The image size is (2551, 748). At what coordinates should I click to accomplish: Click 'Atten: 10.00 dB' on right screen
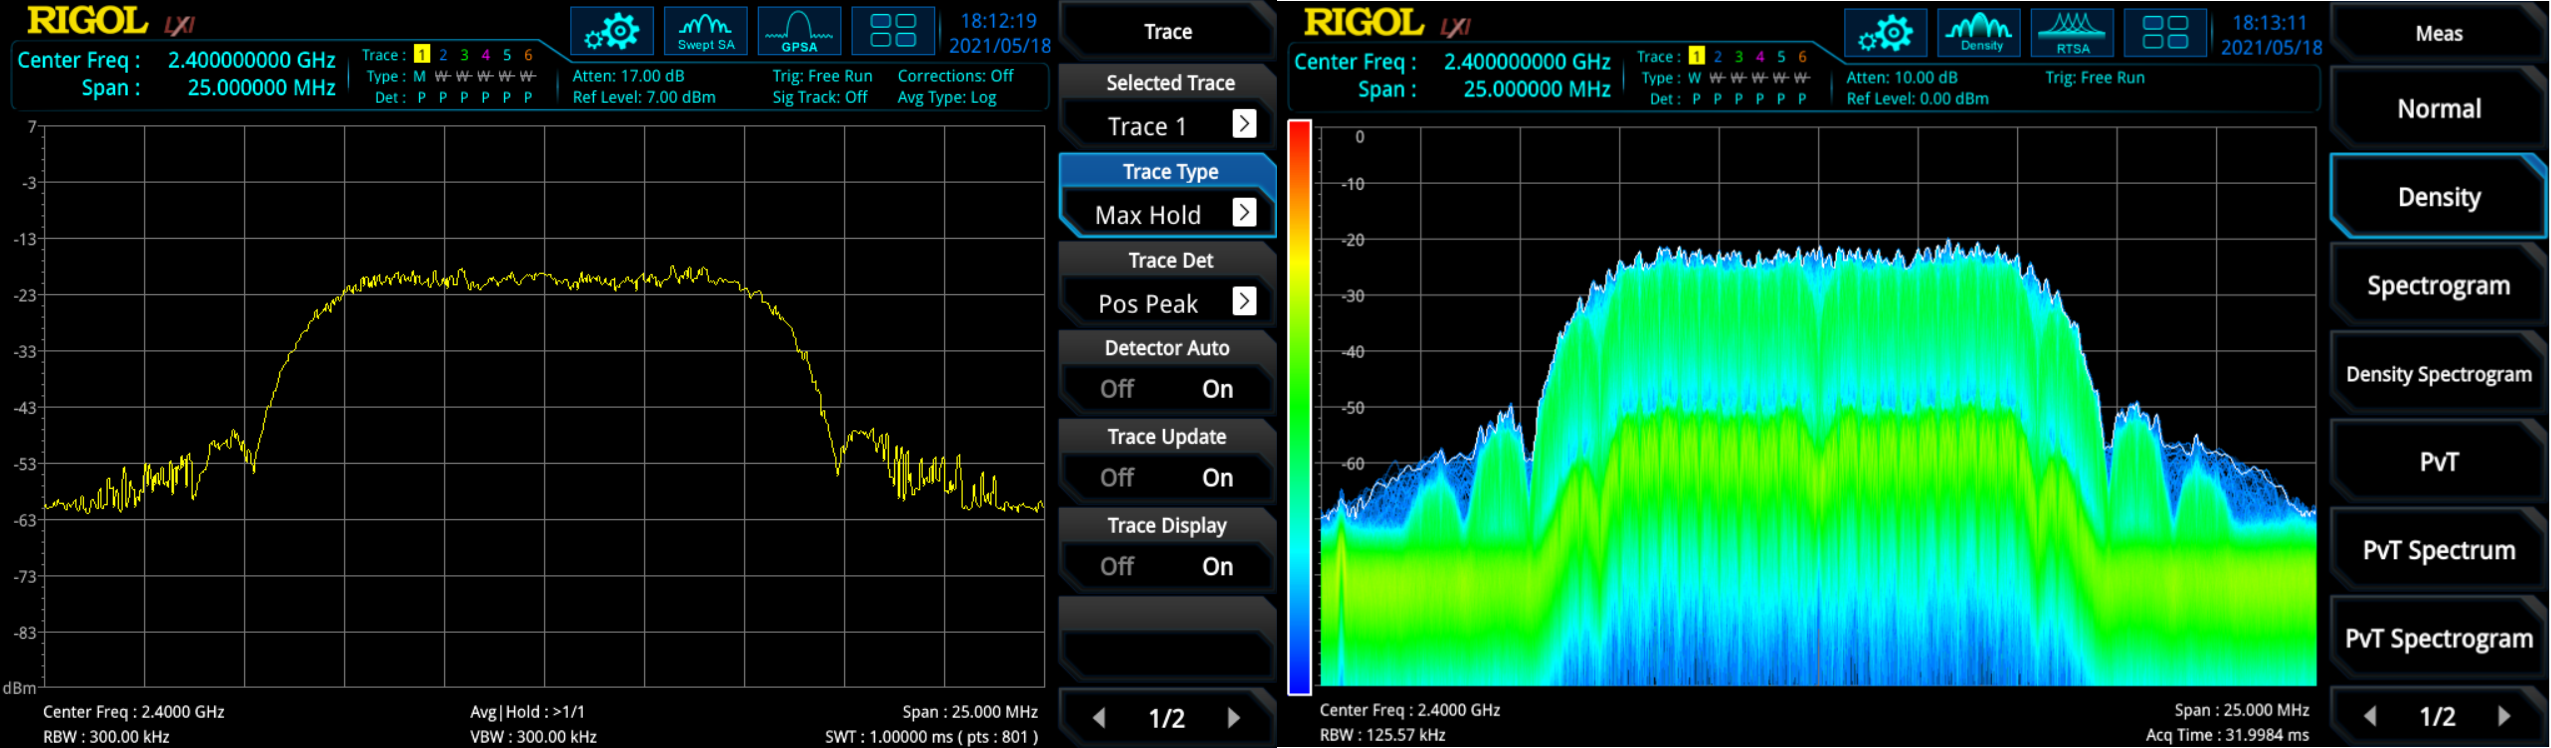coord(1902,78)
